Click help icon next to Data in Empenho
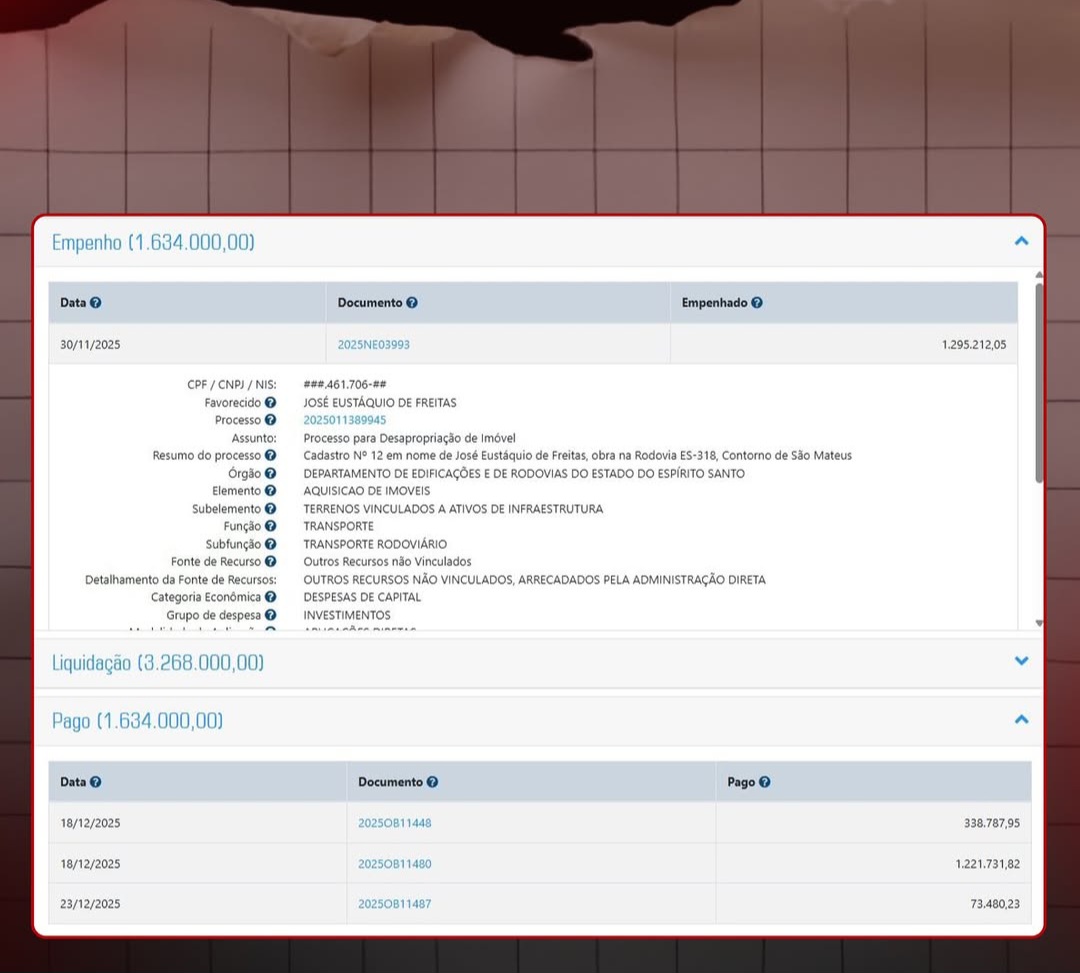Viewport: 1080px width, 973px height. pos(96,303)
